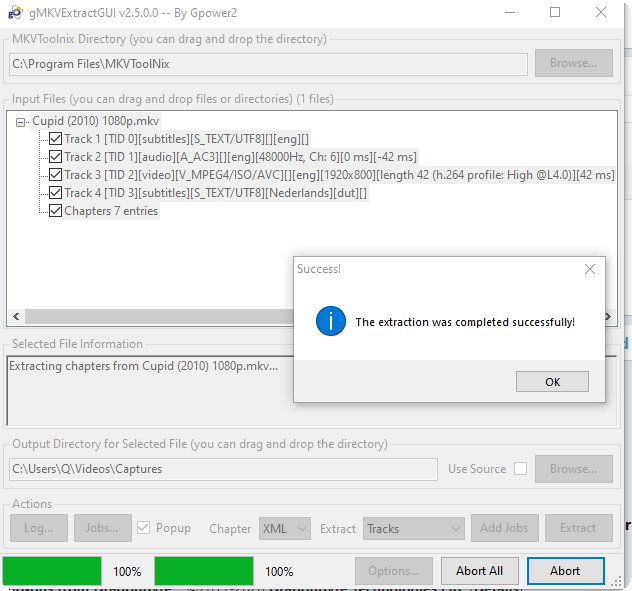
Task: Click the Abort All button
Action: pyautogui.click(x=479, y=571)
